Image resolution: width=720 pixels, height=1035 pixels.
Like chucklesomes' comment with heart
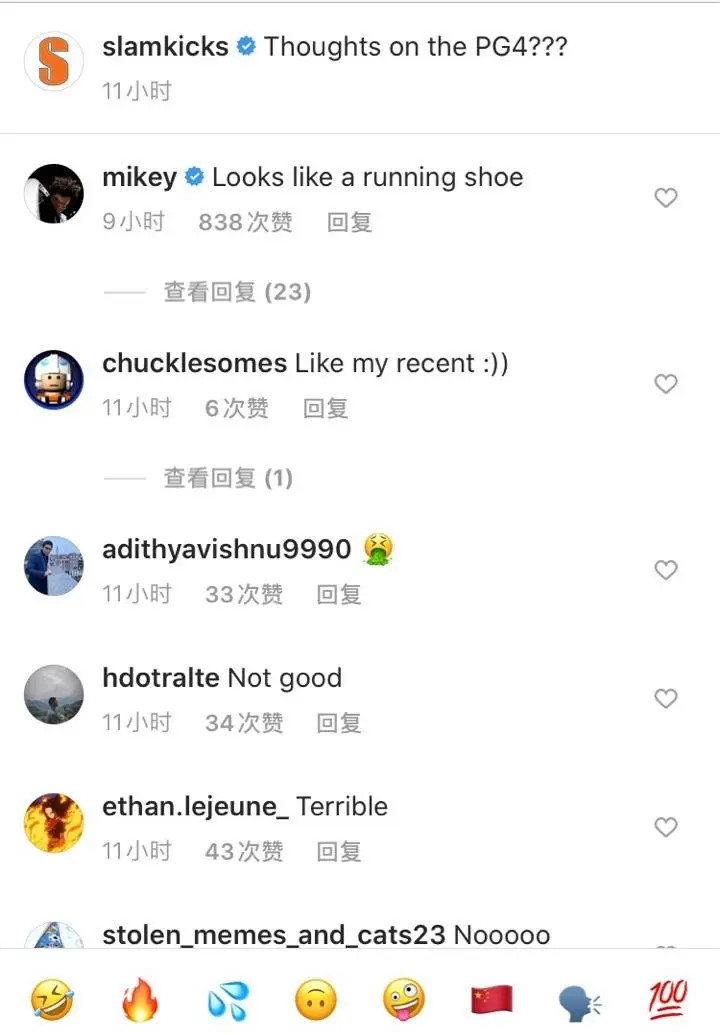coord(666,384)
